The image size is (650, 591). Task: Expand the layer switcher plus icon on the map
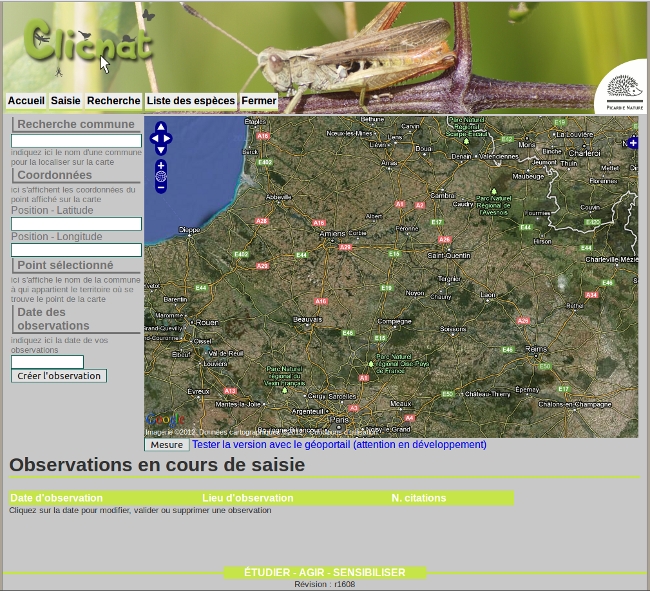coord(633,143)
